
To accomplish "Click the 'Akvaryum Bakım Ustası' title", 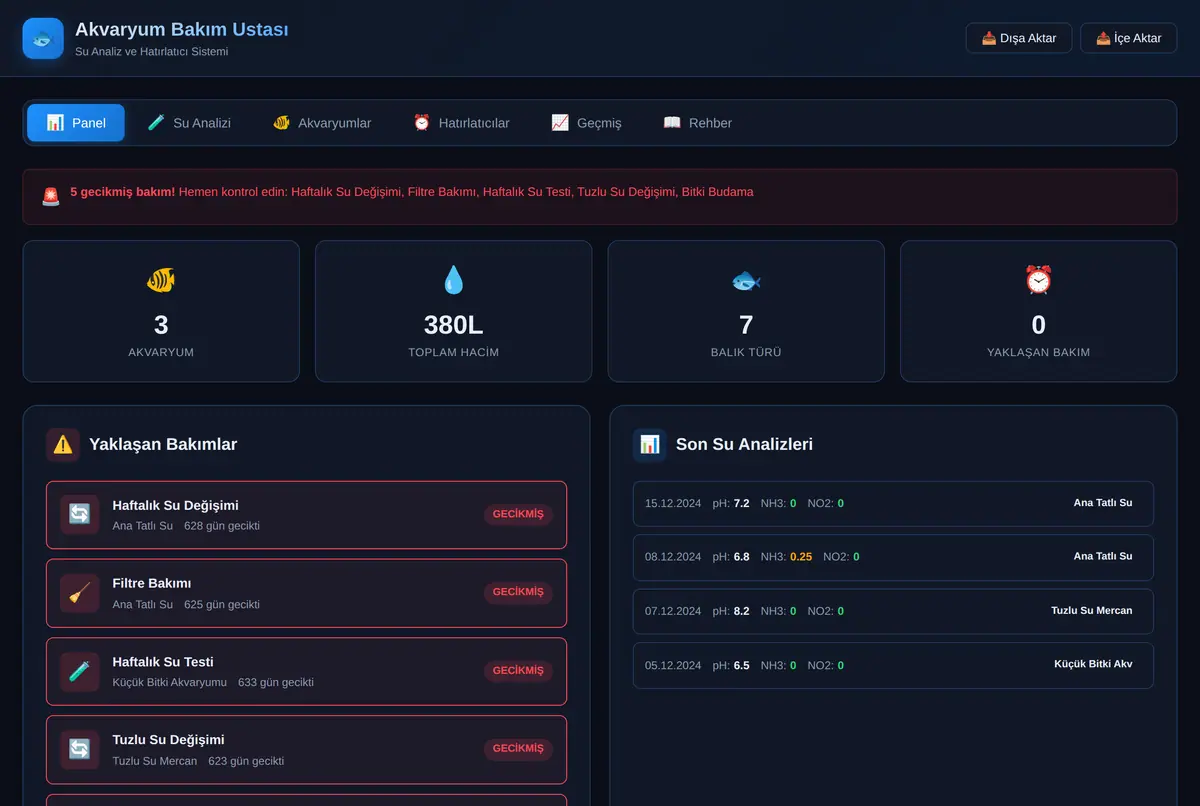I will pyautogui.click(x=182, y=30).
